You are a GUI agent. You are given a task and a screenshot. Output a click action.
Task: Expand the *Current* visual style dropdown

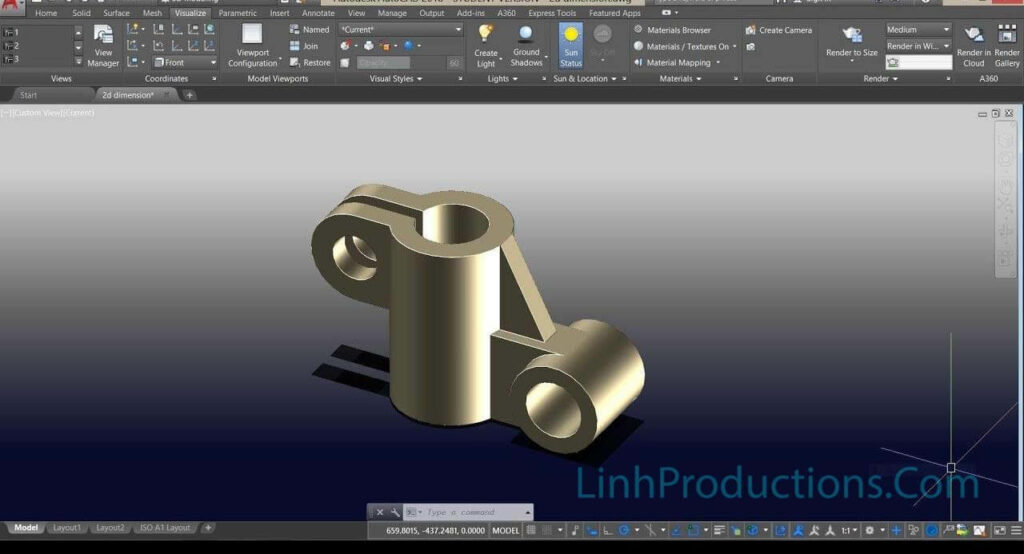click(400, 29)
